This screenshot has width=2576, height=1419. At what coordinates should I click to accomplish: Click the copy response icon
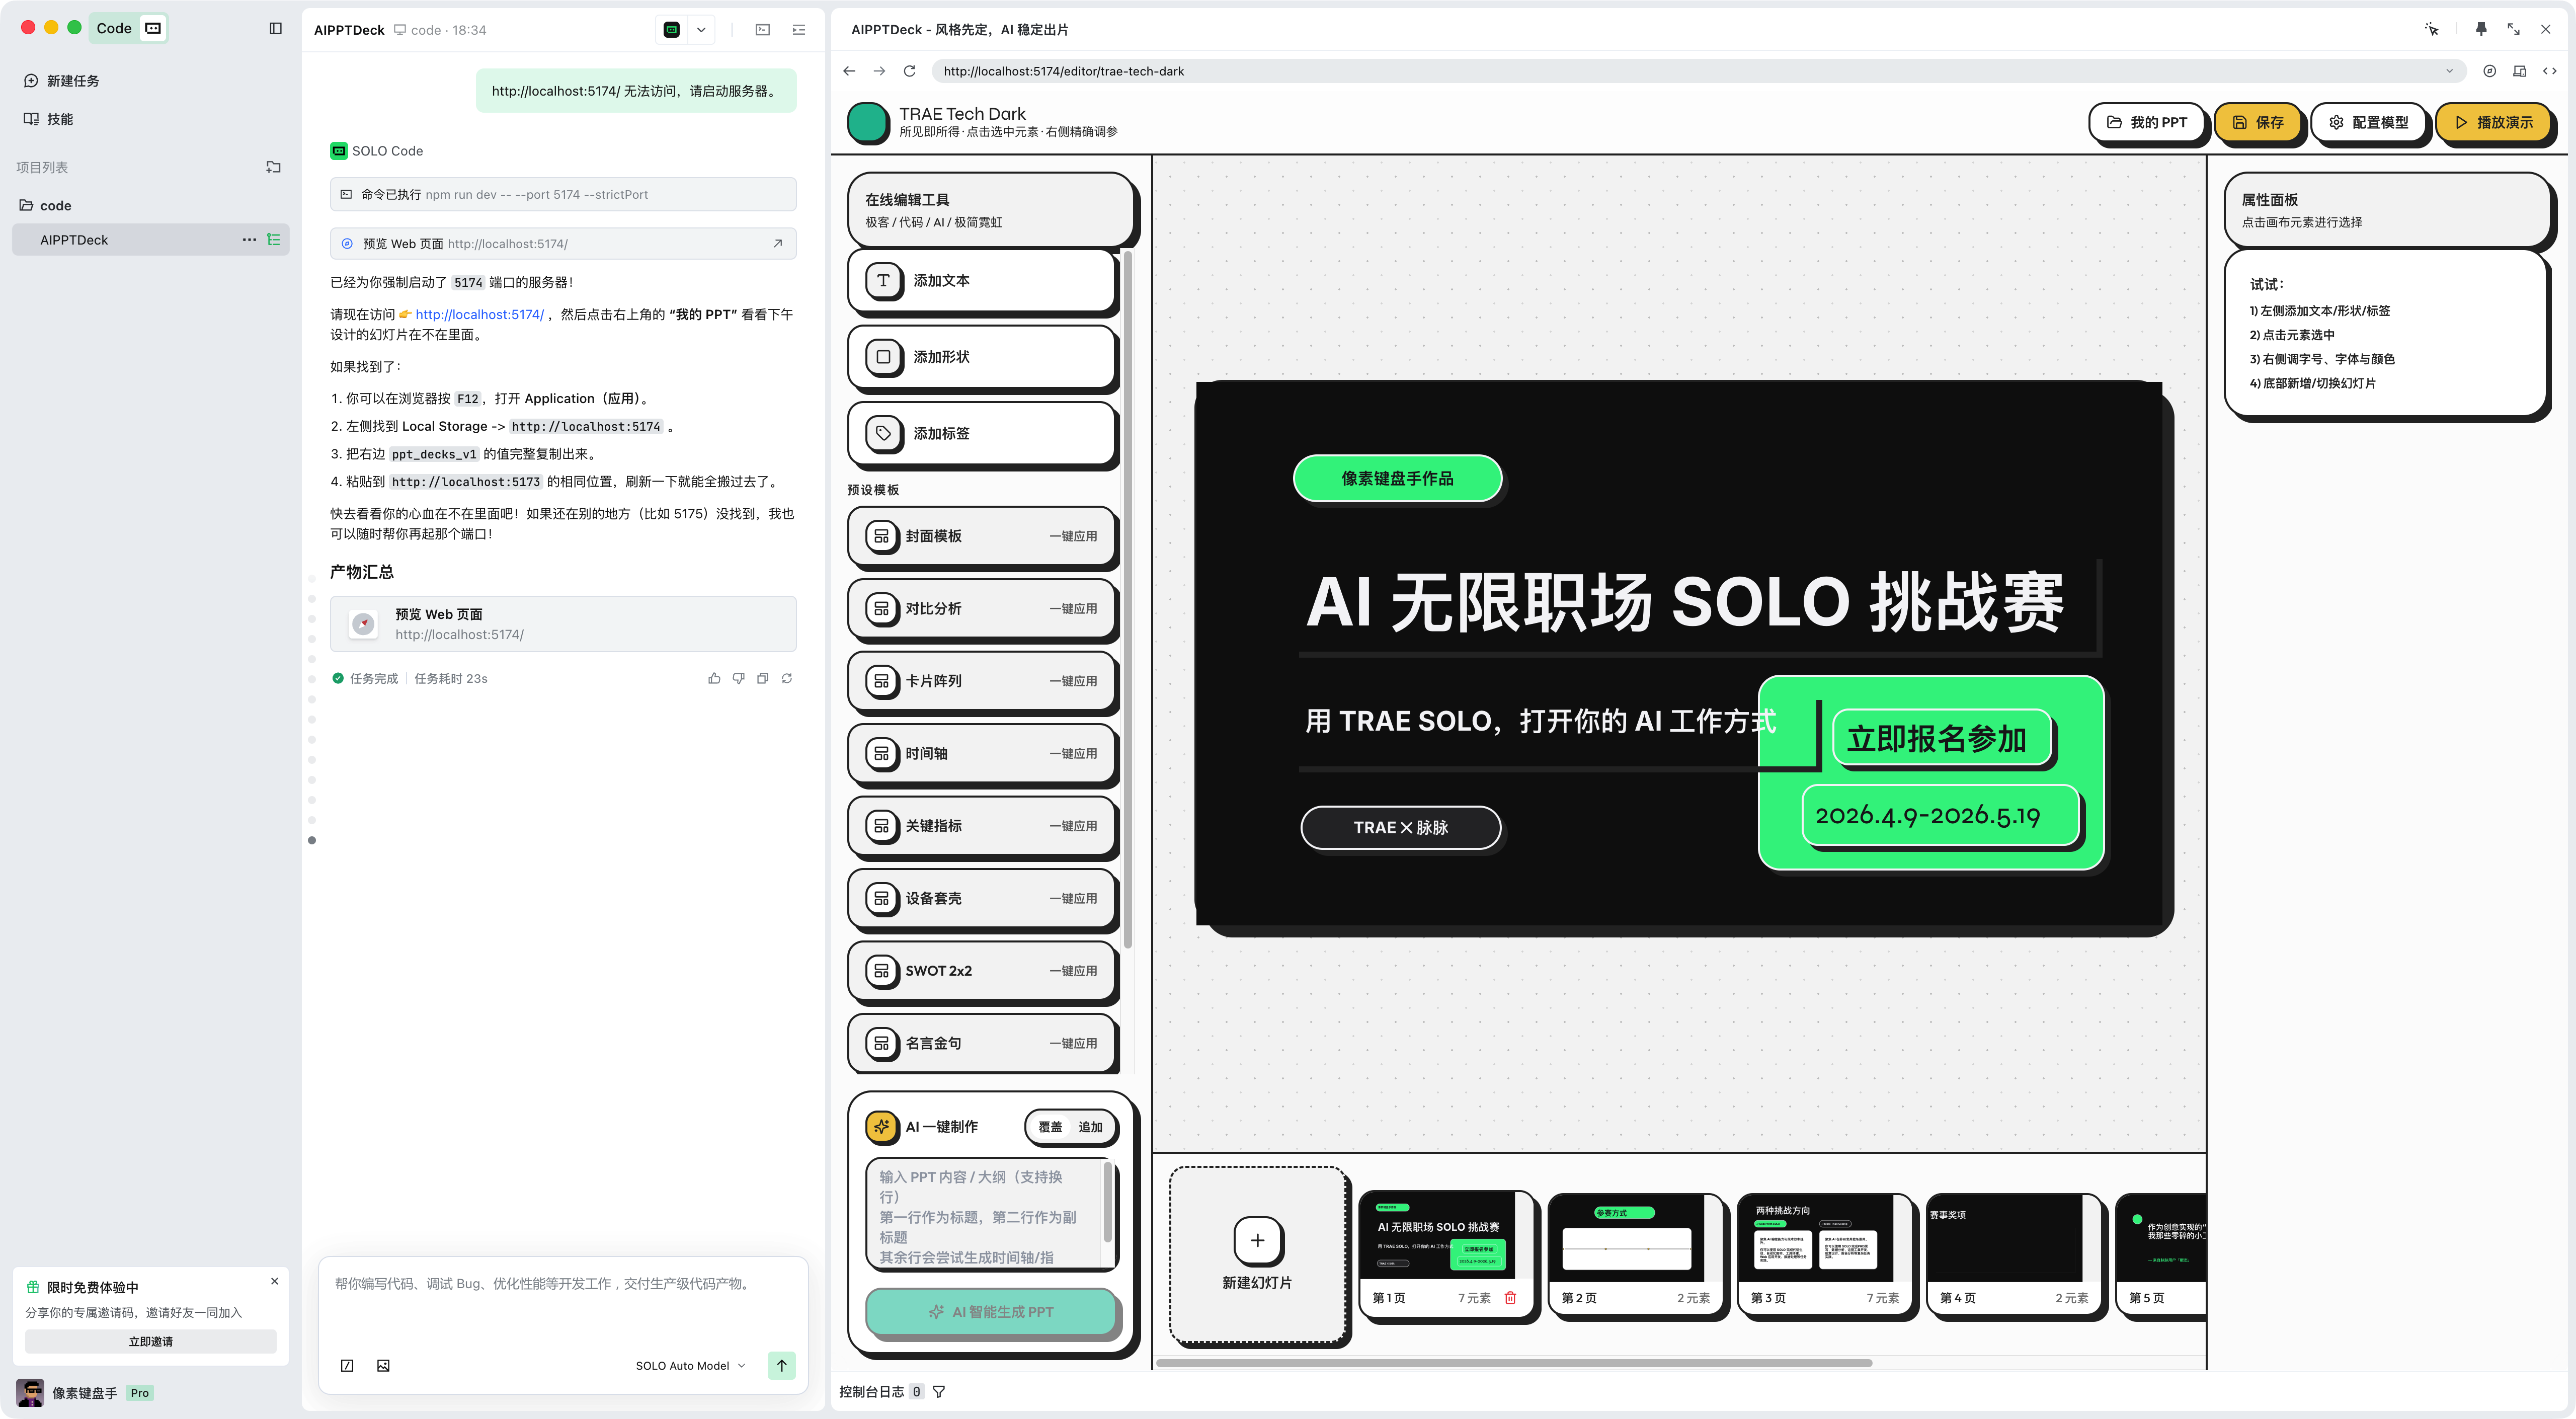coord(762,678)
